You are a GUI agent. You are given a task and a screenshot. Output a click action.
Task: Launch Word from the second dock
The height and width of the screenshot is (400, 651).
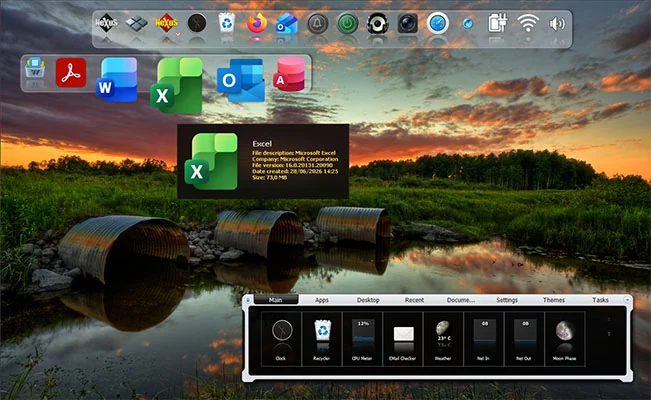[x=117, y=80]
